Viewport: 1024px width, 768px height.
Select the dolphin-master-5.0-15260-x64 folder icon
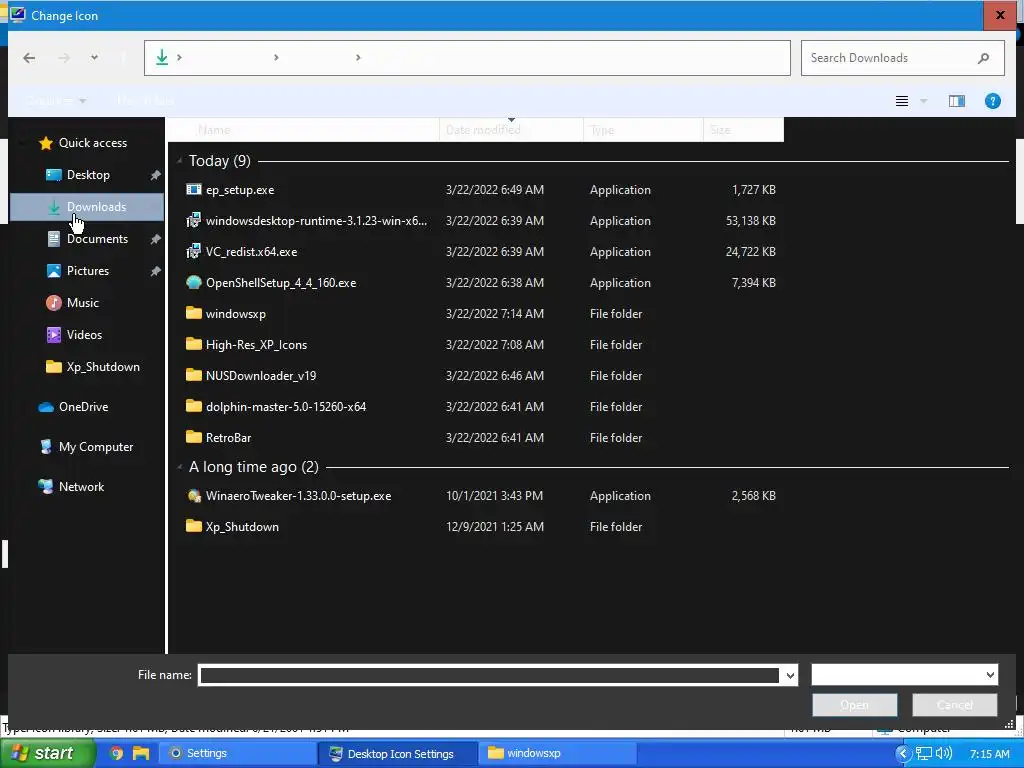point(193,406)
